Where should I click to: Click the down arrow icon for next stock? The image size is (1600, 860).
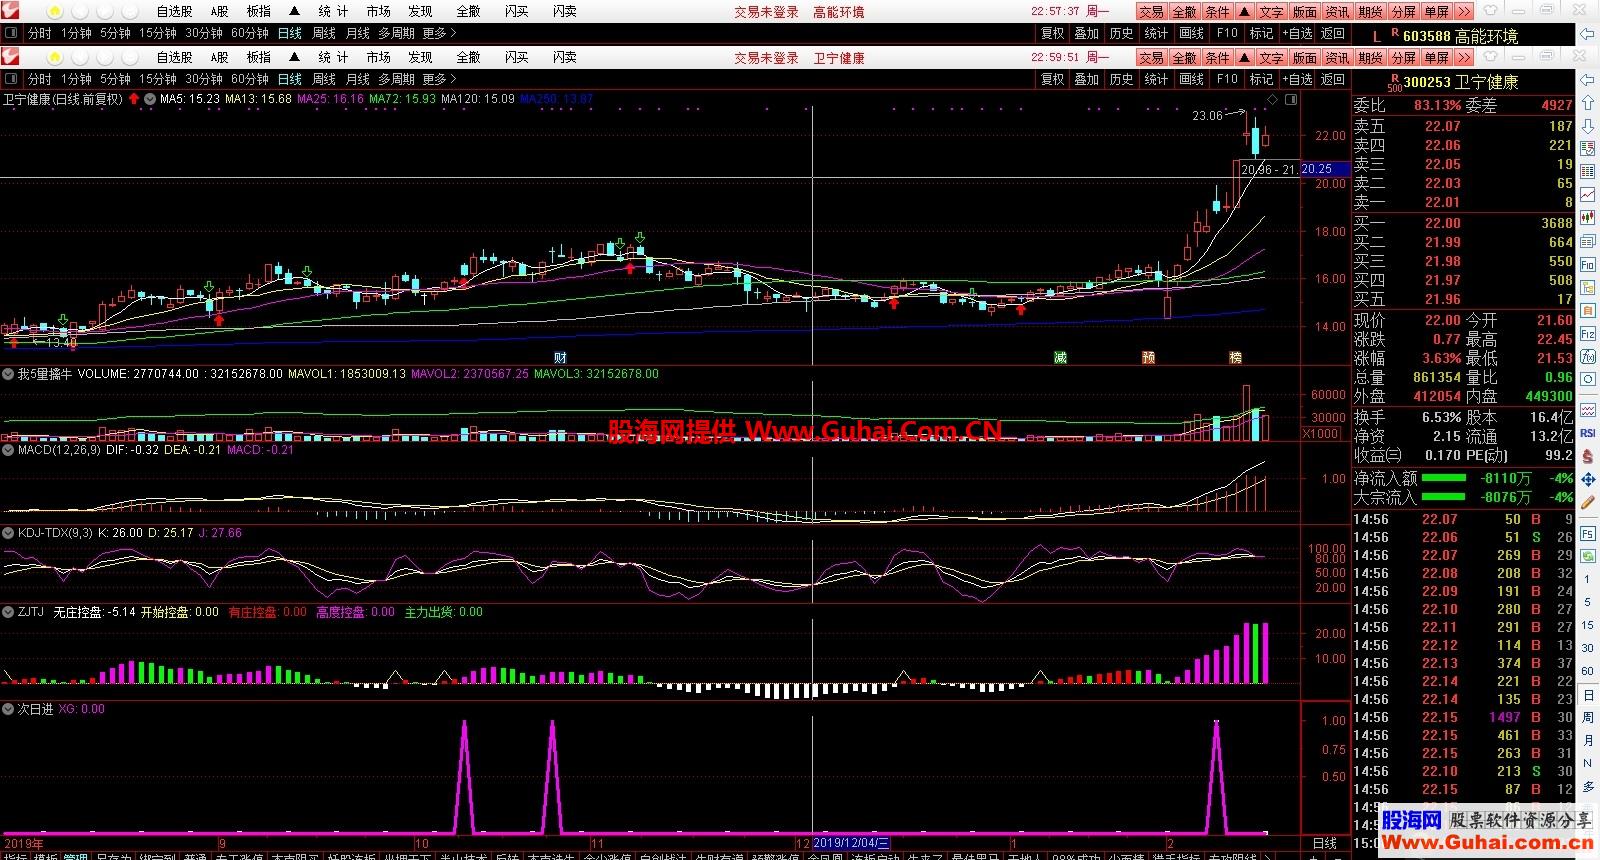tap(1586, 126)
